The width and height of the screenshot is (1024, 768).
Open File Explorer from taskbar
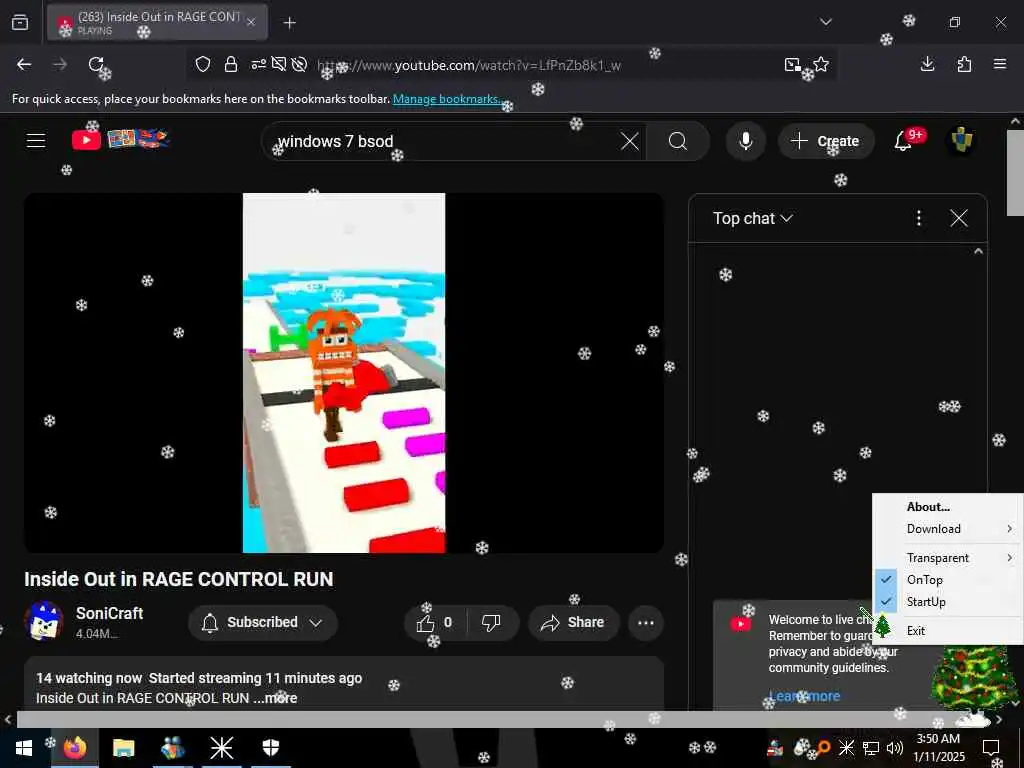pyautogui.click(x=123, y=748)
